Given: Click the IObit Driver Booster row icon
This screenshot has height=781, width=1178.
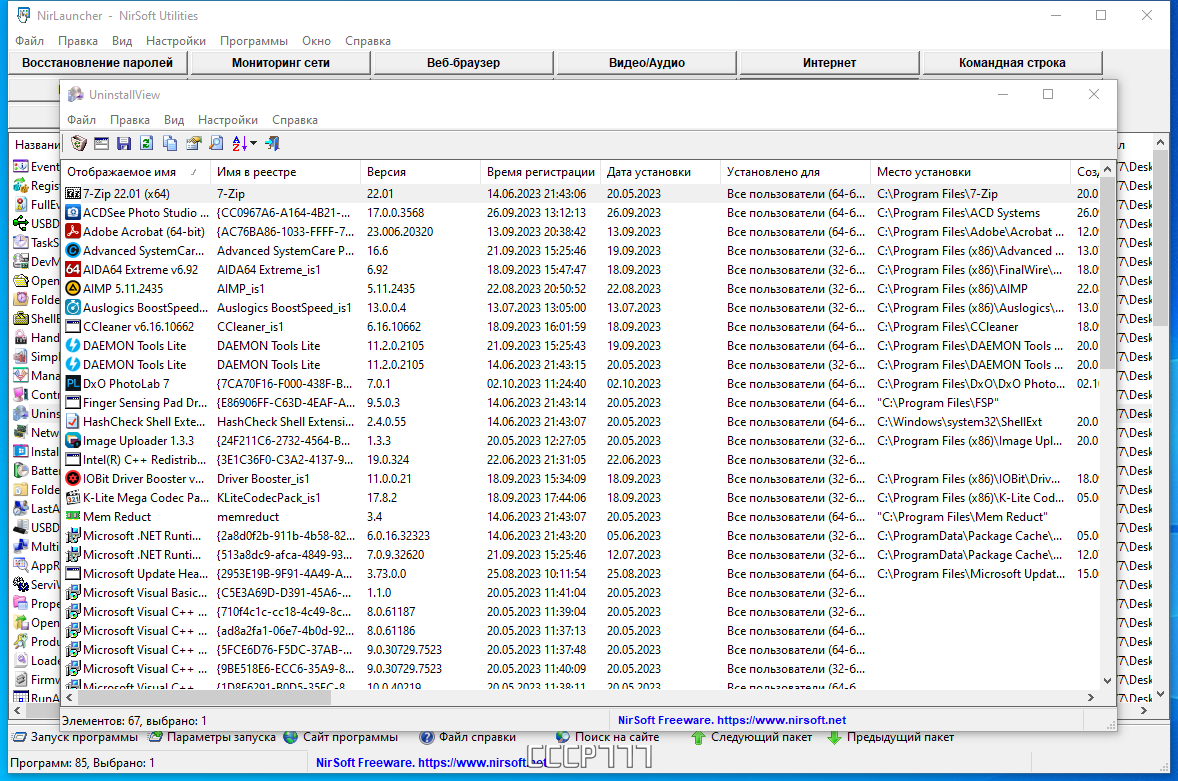Looking at the screenshot, I should coord(73,478).
